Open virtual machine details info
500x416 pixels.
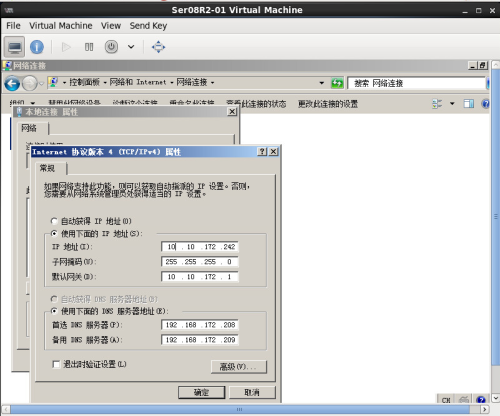coord(37,47)
